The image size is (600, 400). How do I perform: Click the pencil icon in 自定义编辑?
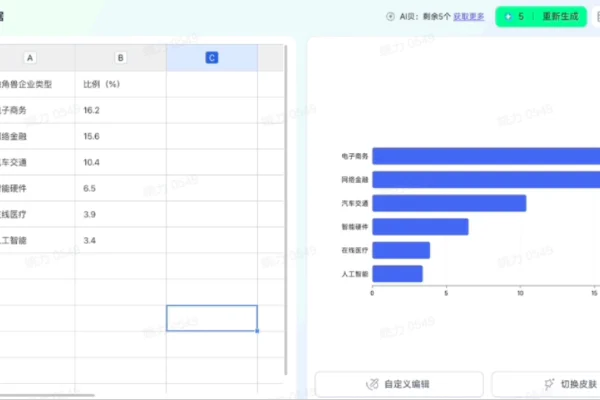[x=372, y=384]
